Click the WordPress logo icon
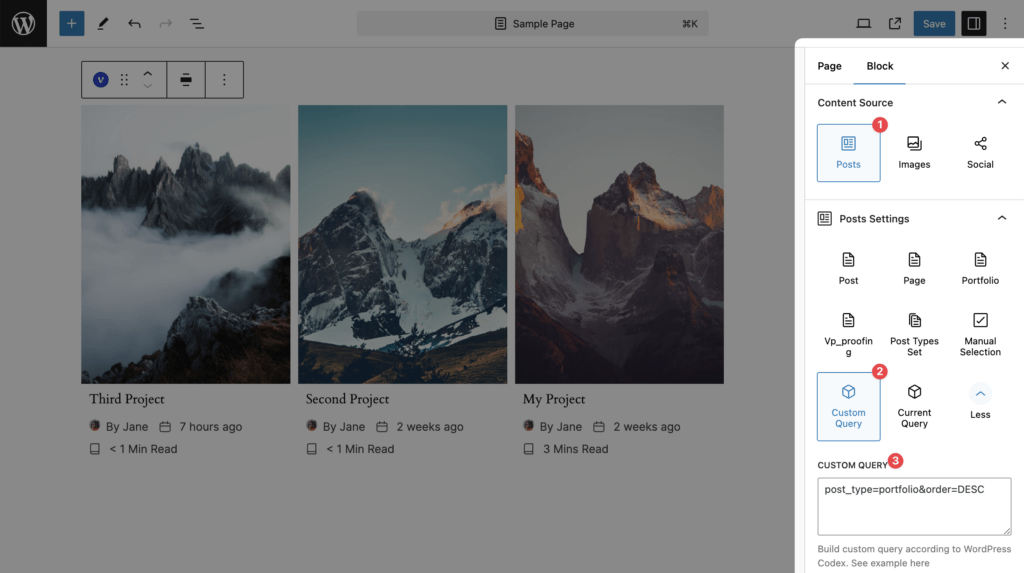 point(24,24)
